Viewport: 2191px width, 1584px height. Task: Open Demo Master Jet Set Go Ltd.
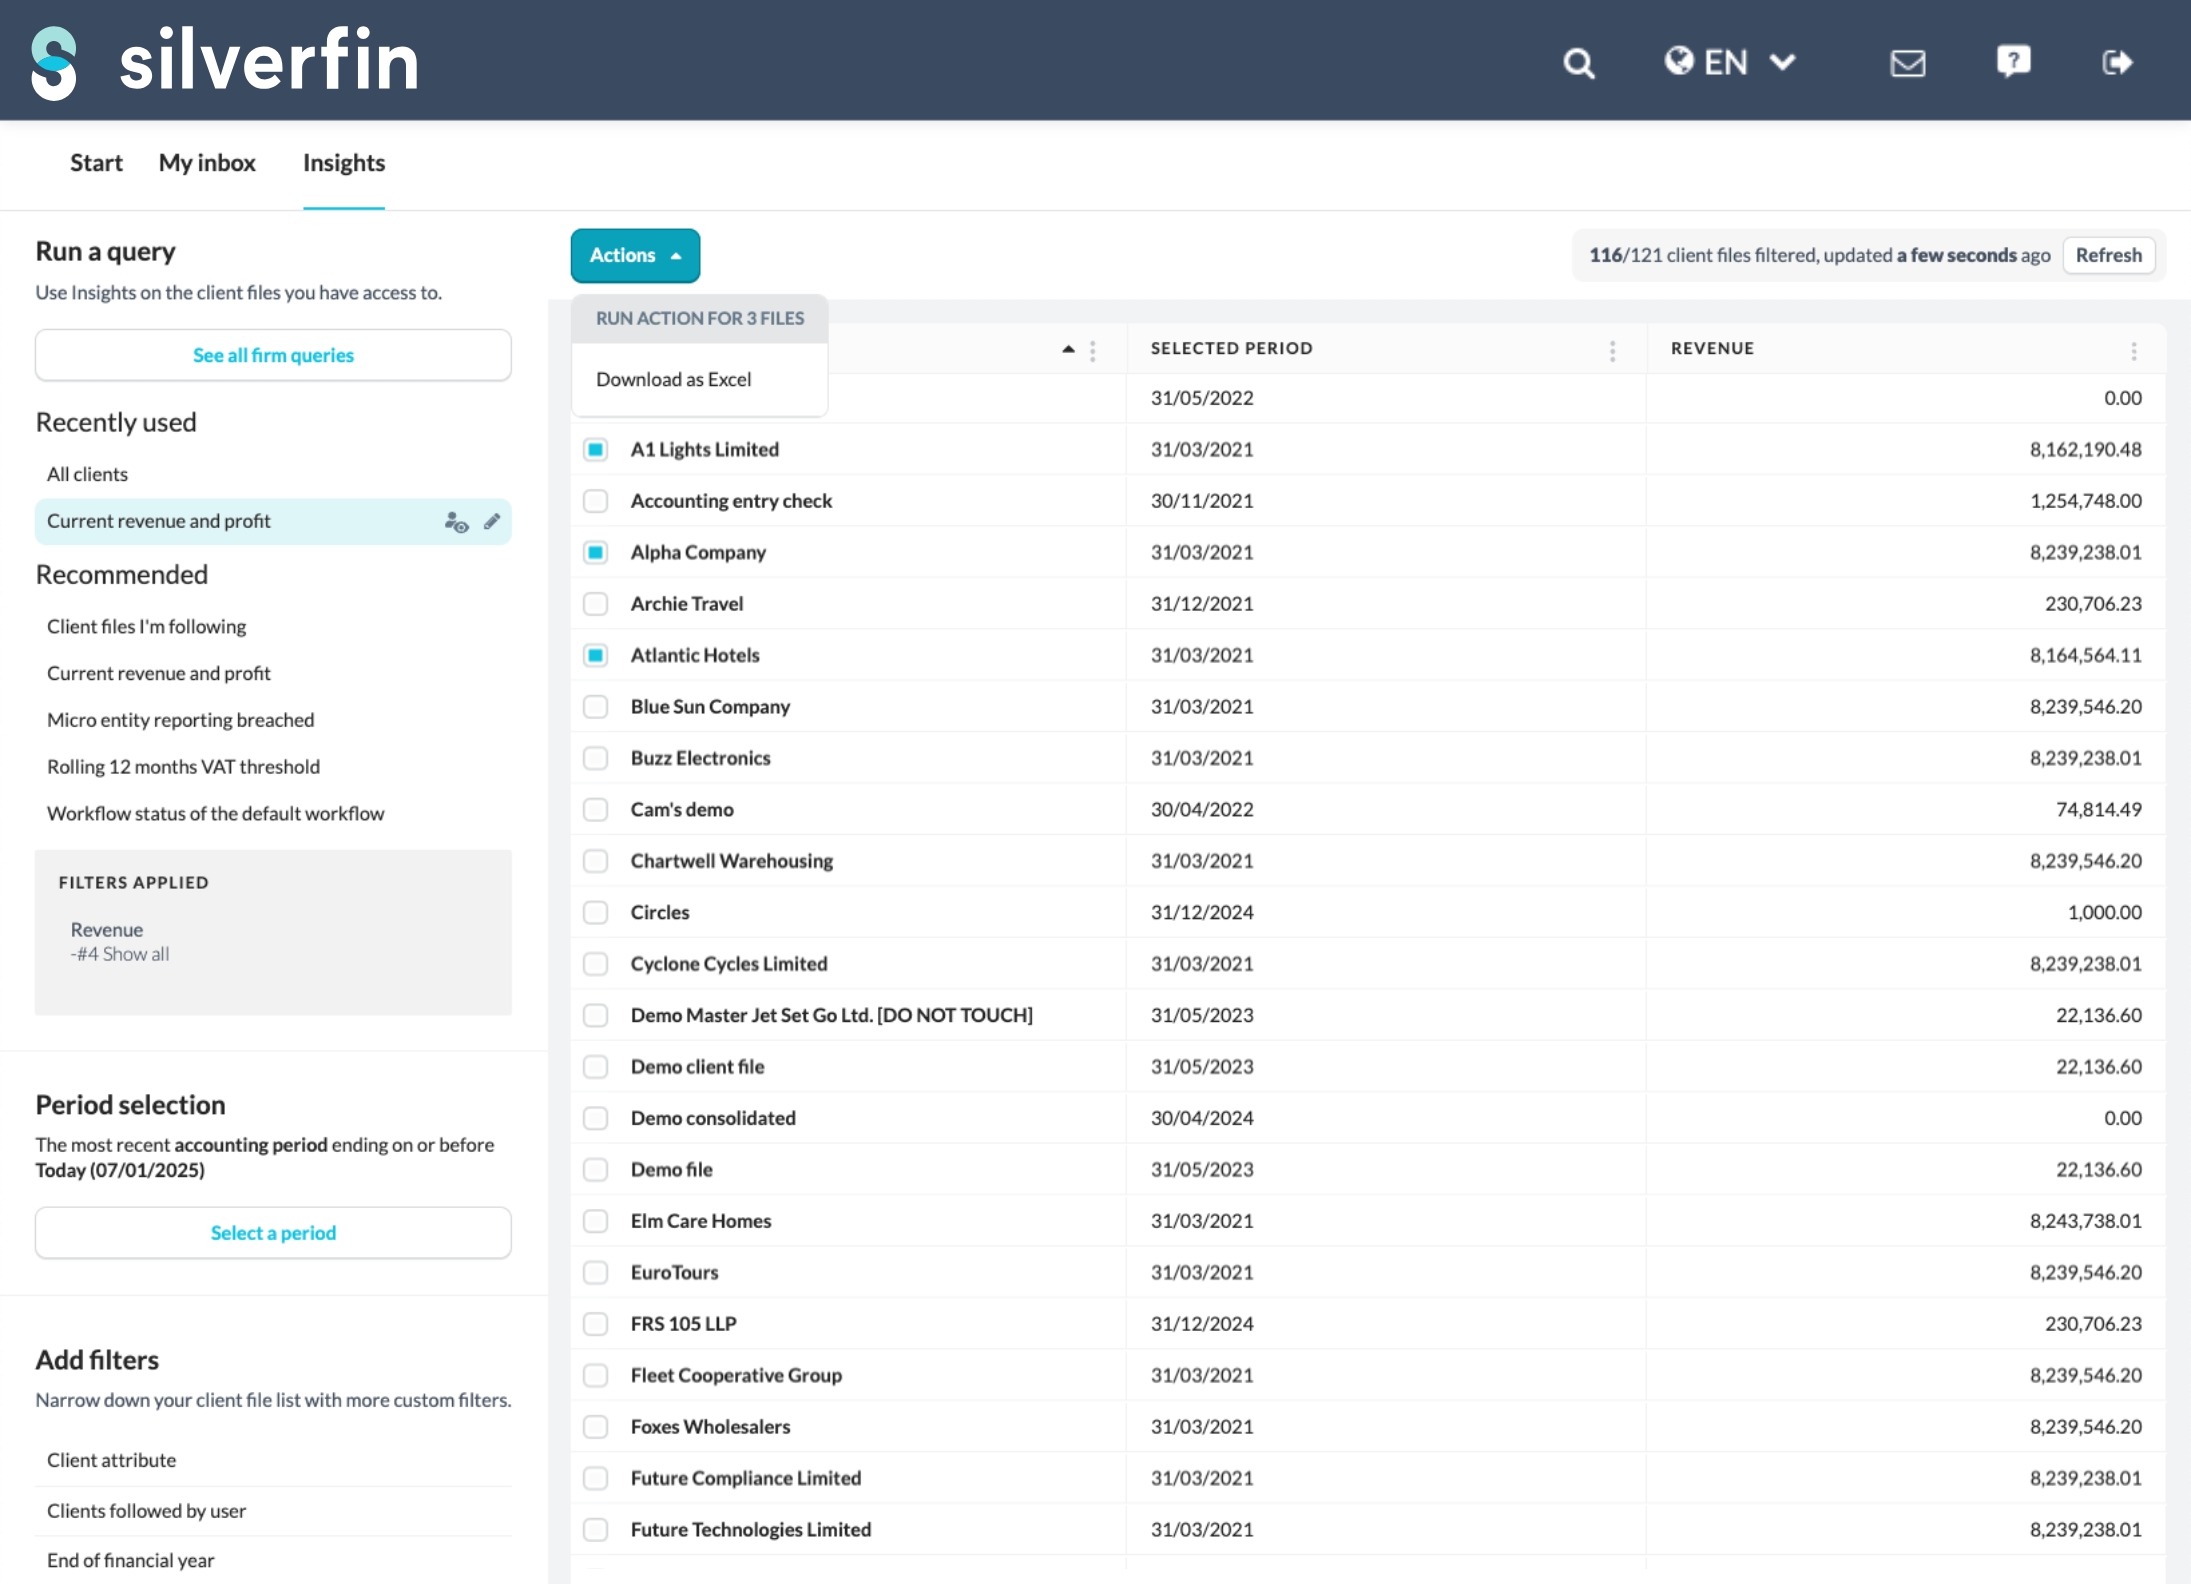831,1015
